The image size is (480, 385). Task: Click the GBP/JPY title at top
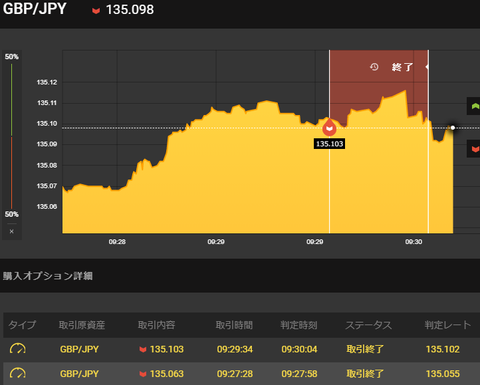35,9
